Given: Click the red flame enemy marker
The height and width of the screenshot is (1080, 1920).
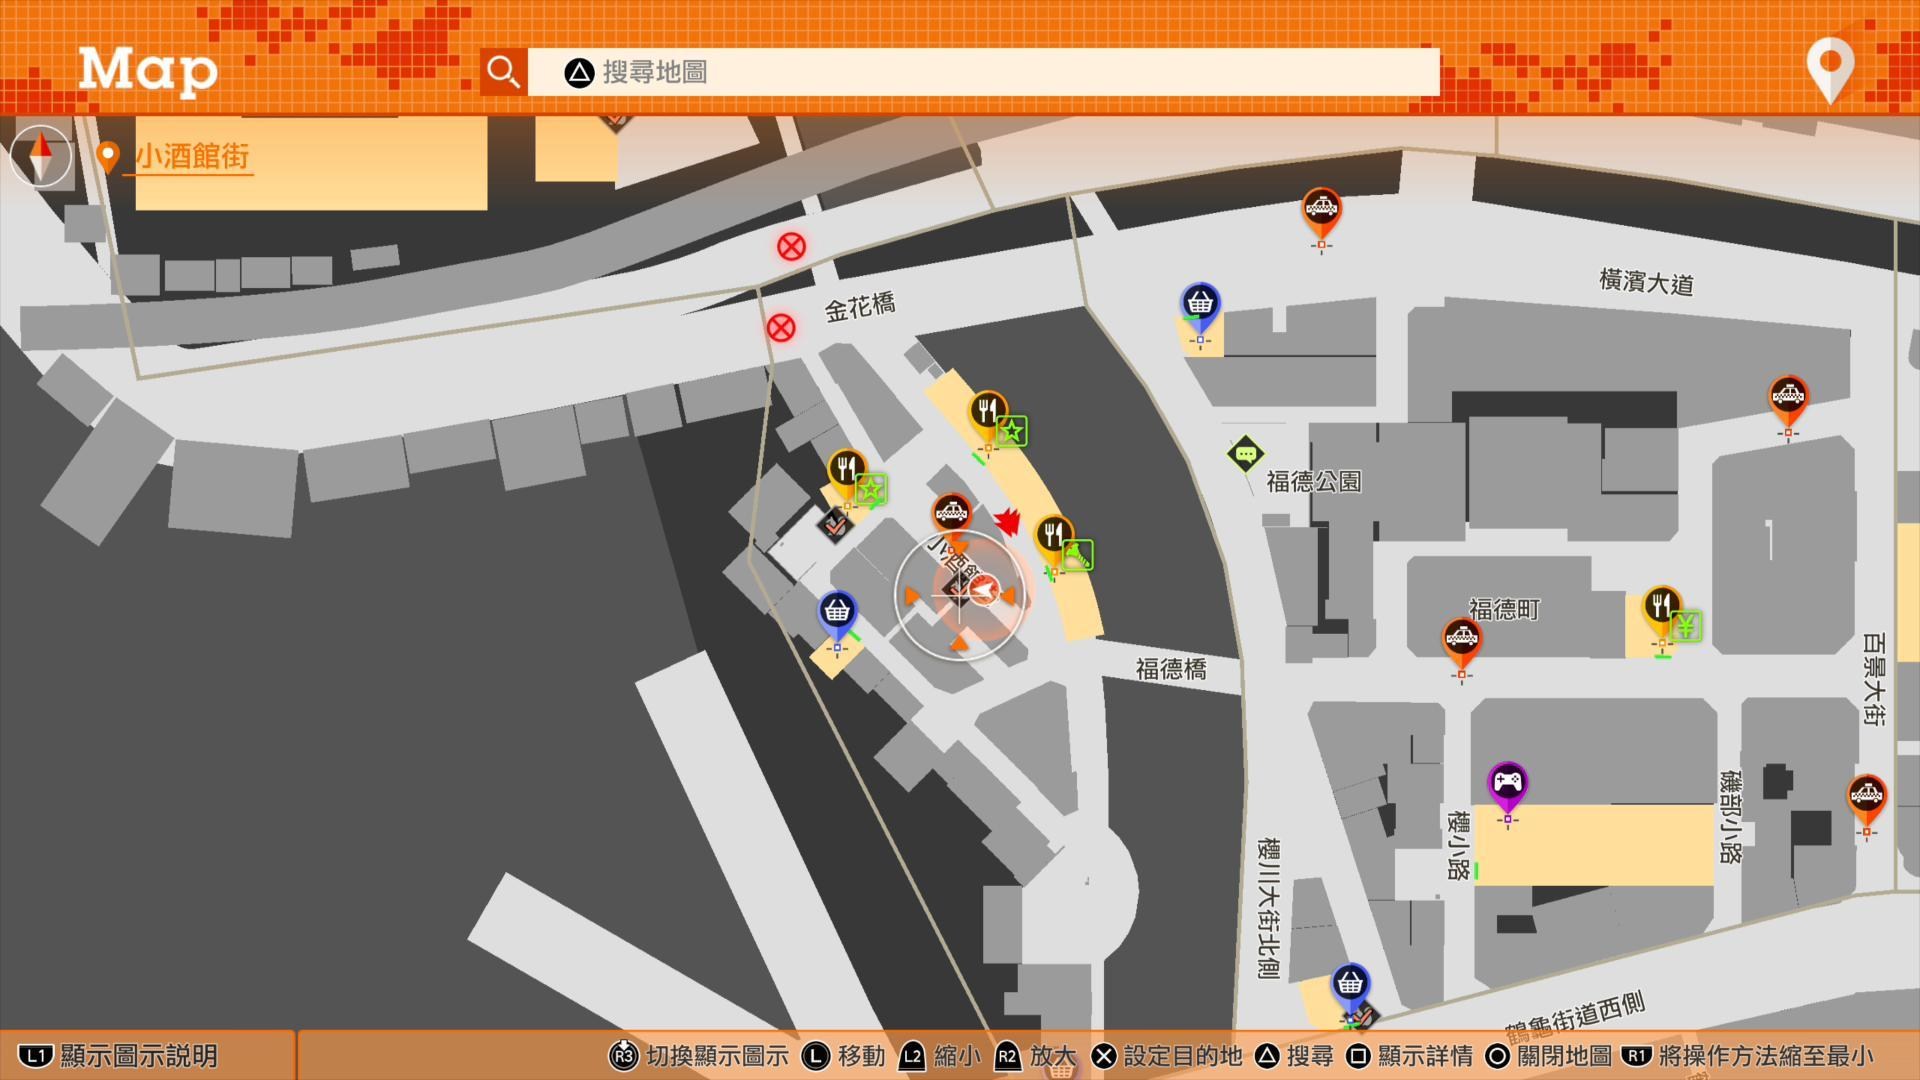Looking at the screenshot, I should (1007, 521).
